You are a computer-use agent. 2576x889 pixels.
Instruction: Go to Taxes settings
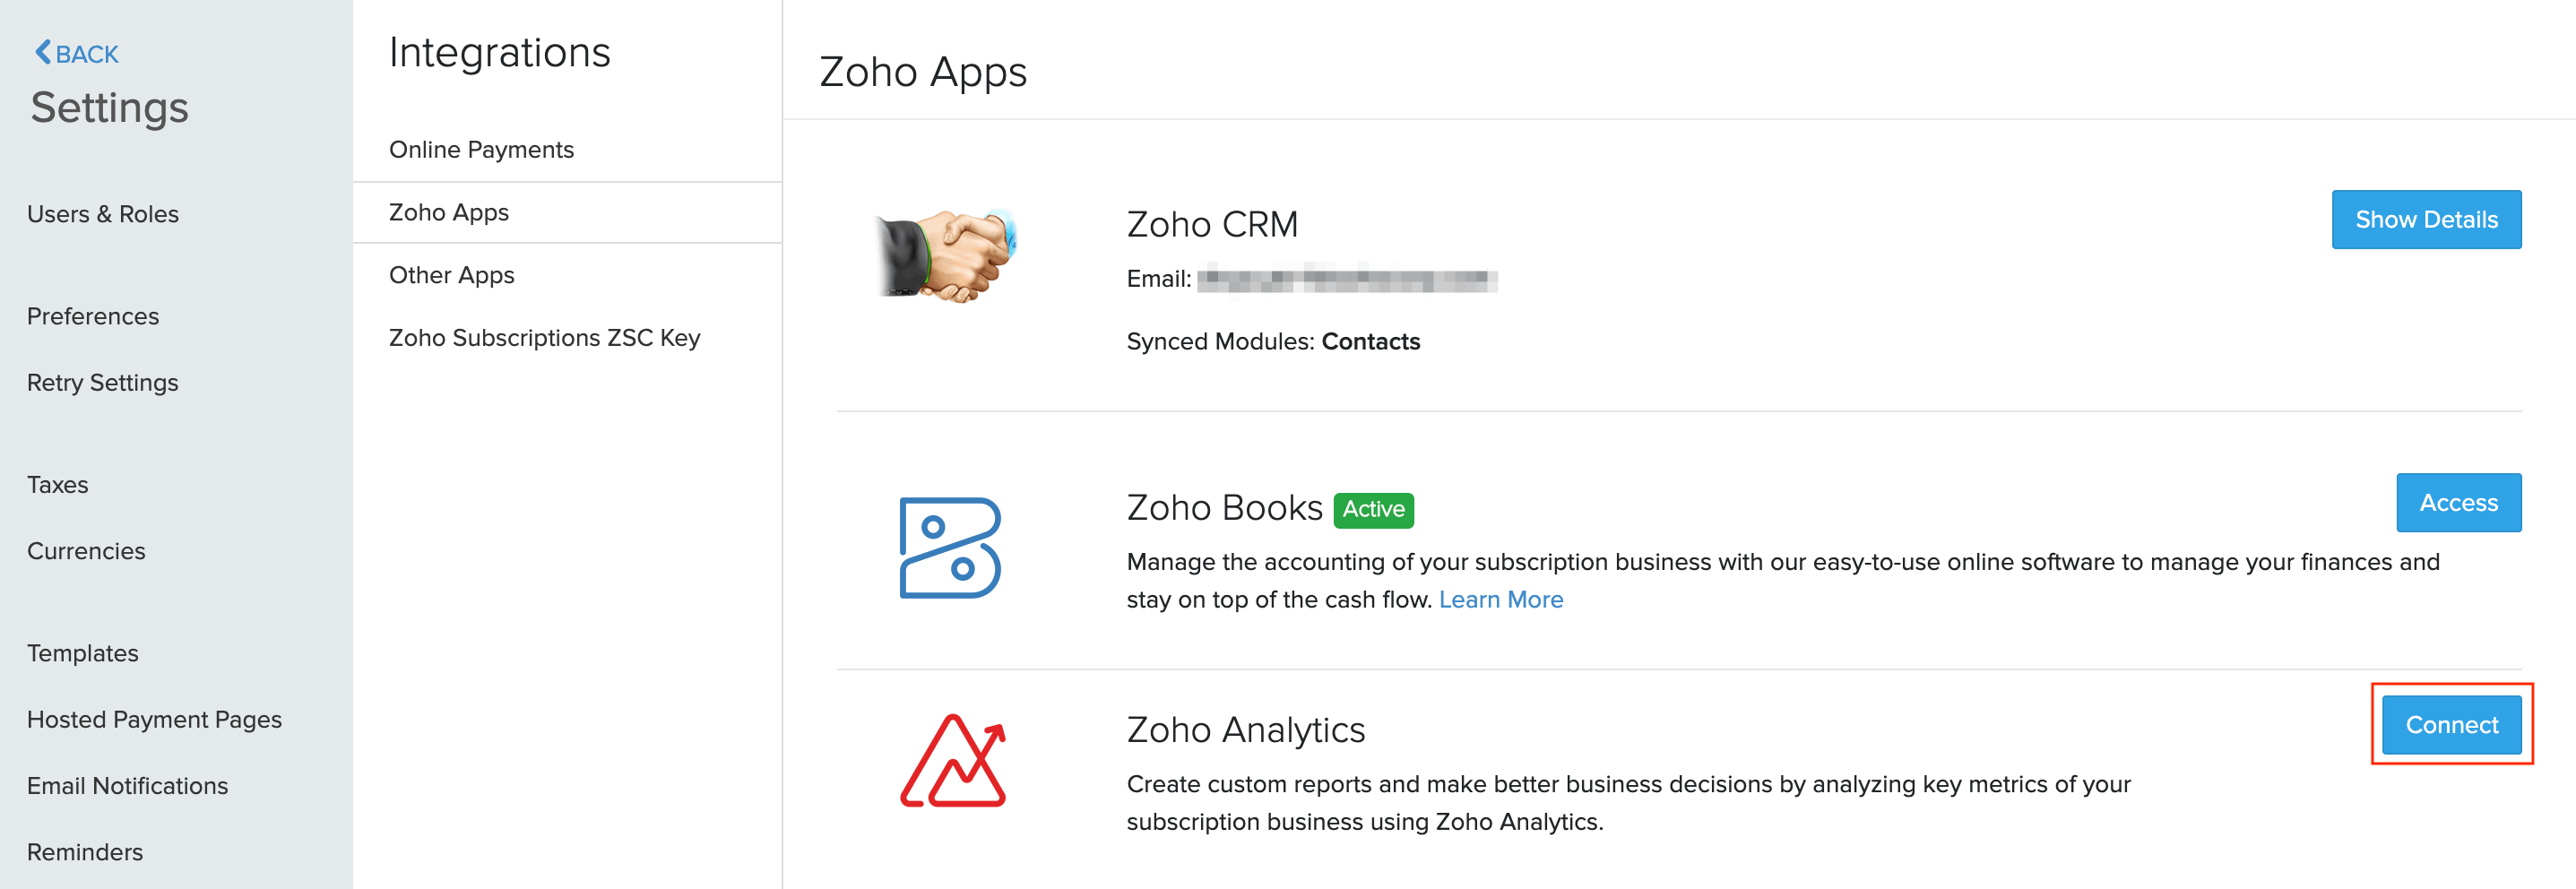tap(58, 485)
